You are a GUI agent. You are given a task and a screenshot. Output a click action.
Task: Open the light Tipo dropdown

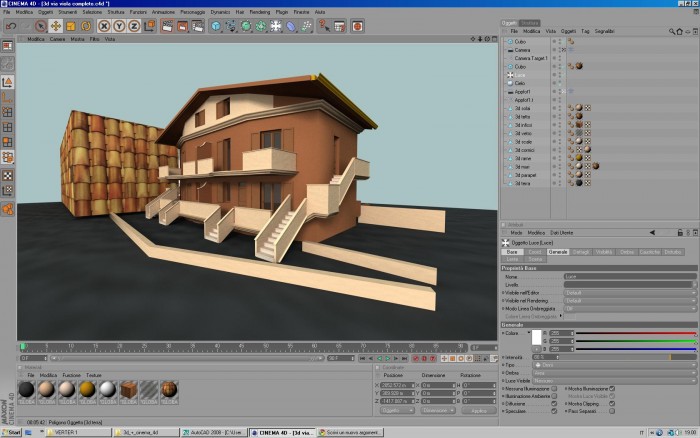(614, 365)
